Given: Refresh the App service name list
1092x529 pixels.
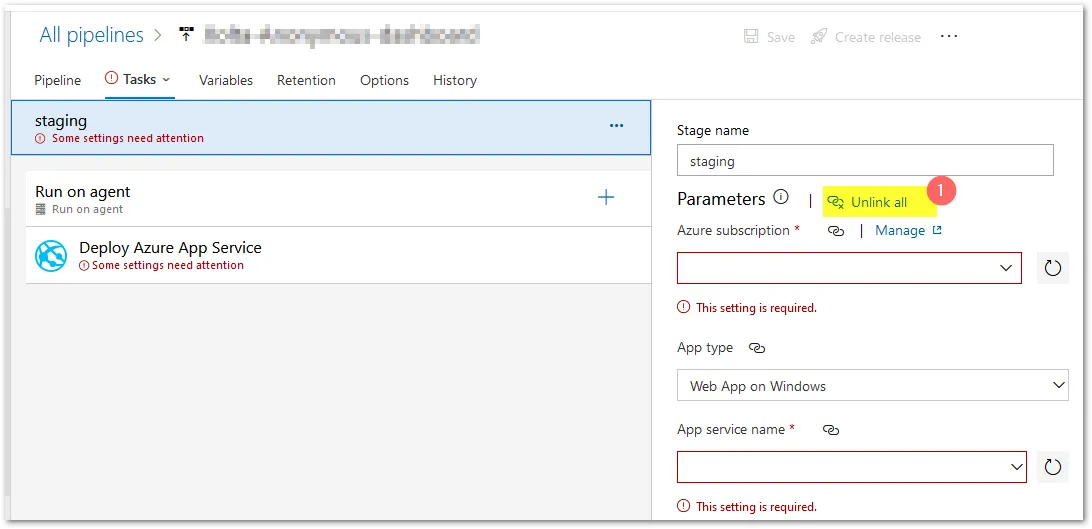Looking at the screenshot, I should point(1052,466).
